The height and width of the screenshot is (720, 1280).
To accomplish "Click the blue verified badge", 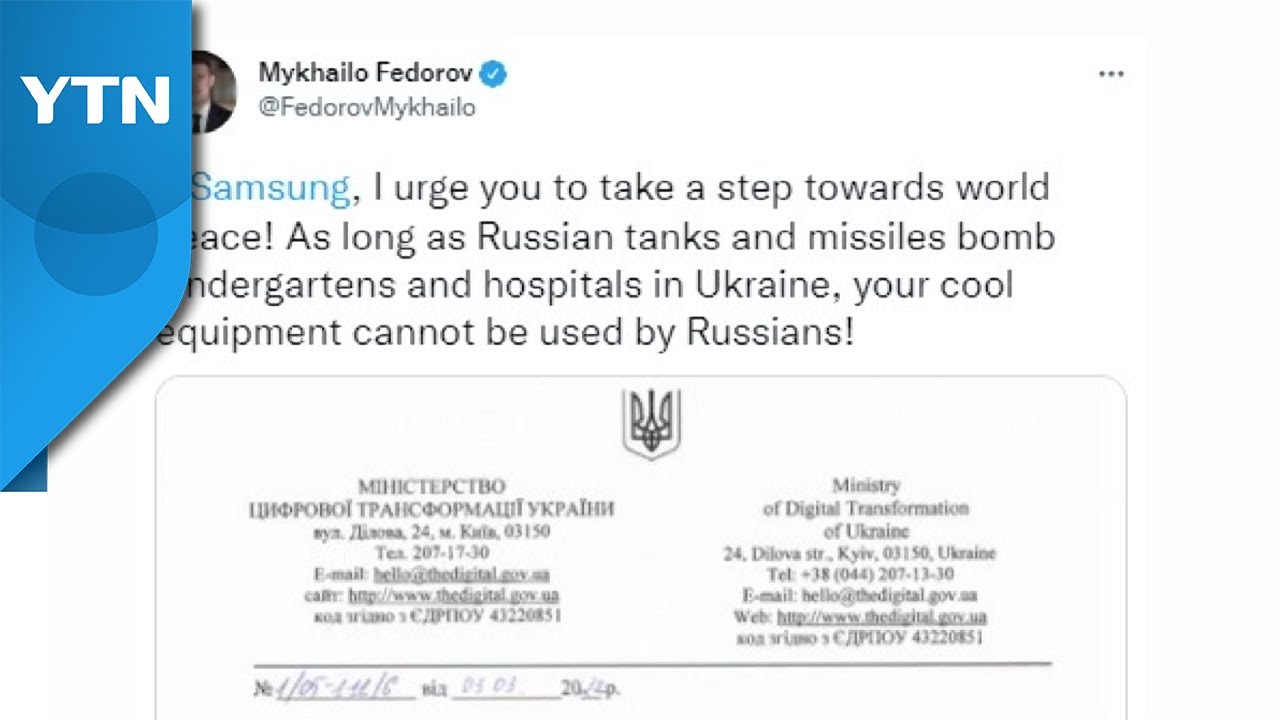I will tap(493, 73).
